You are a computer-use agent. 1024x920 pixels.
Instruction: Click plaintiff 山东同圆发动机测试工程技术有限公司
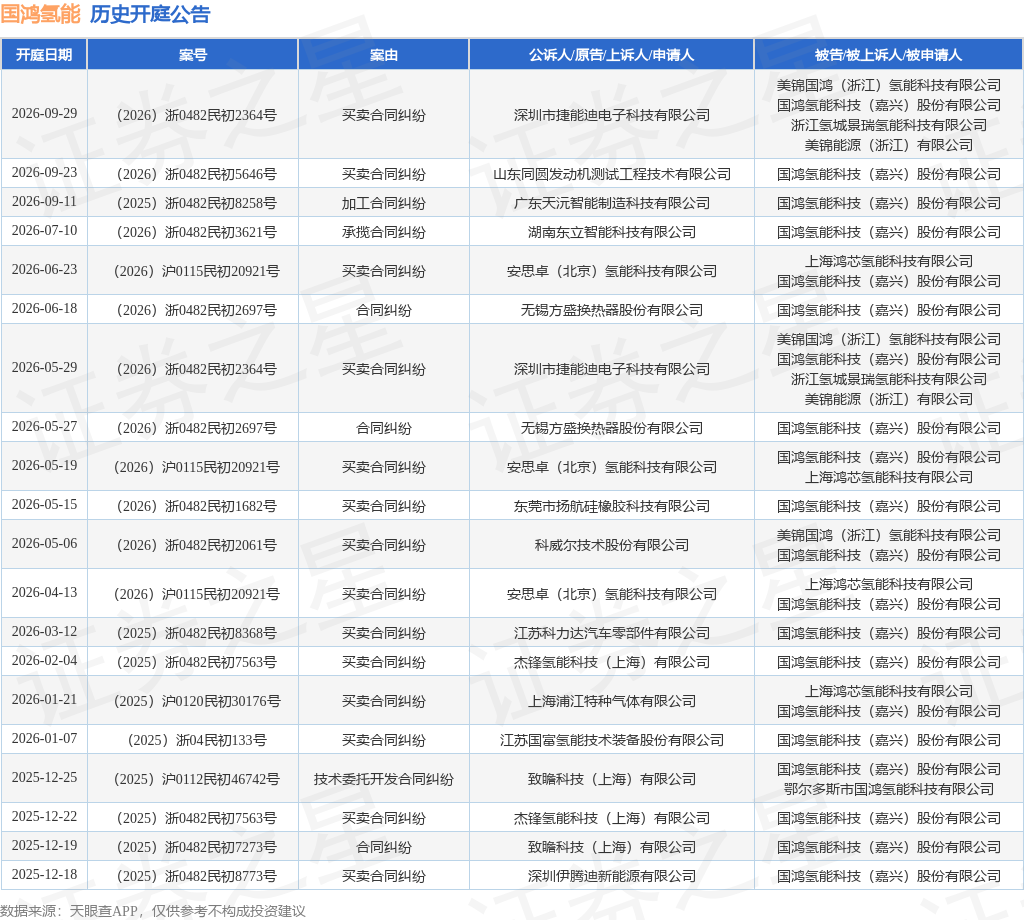[611, 174]
